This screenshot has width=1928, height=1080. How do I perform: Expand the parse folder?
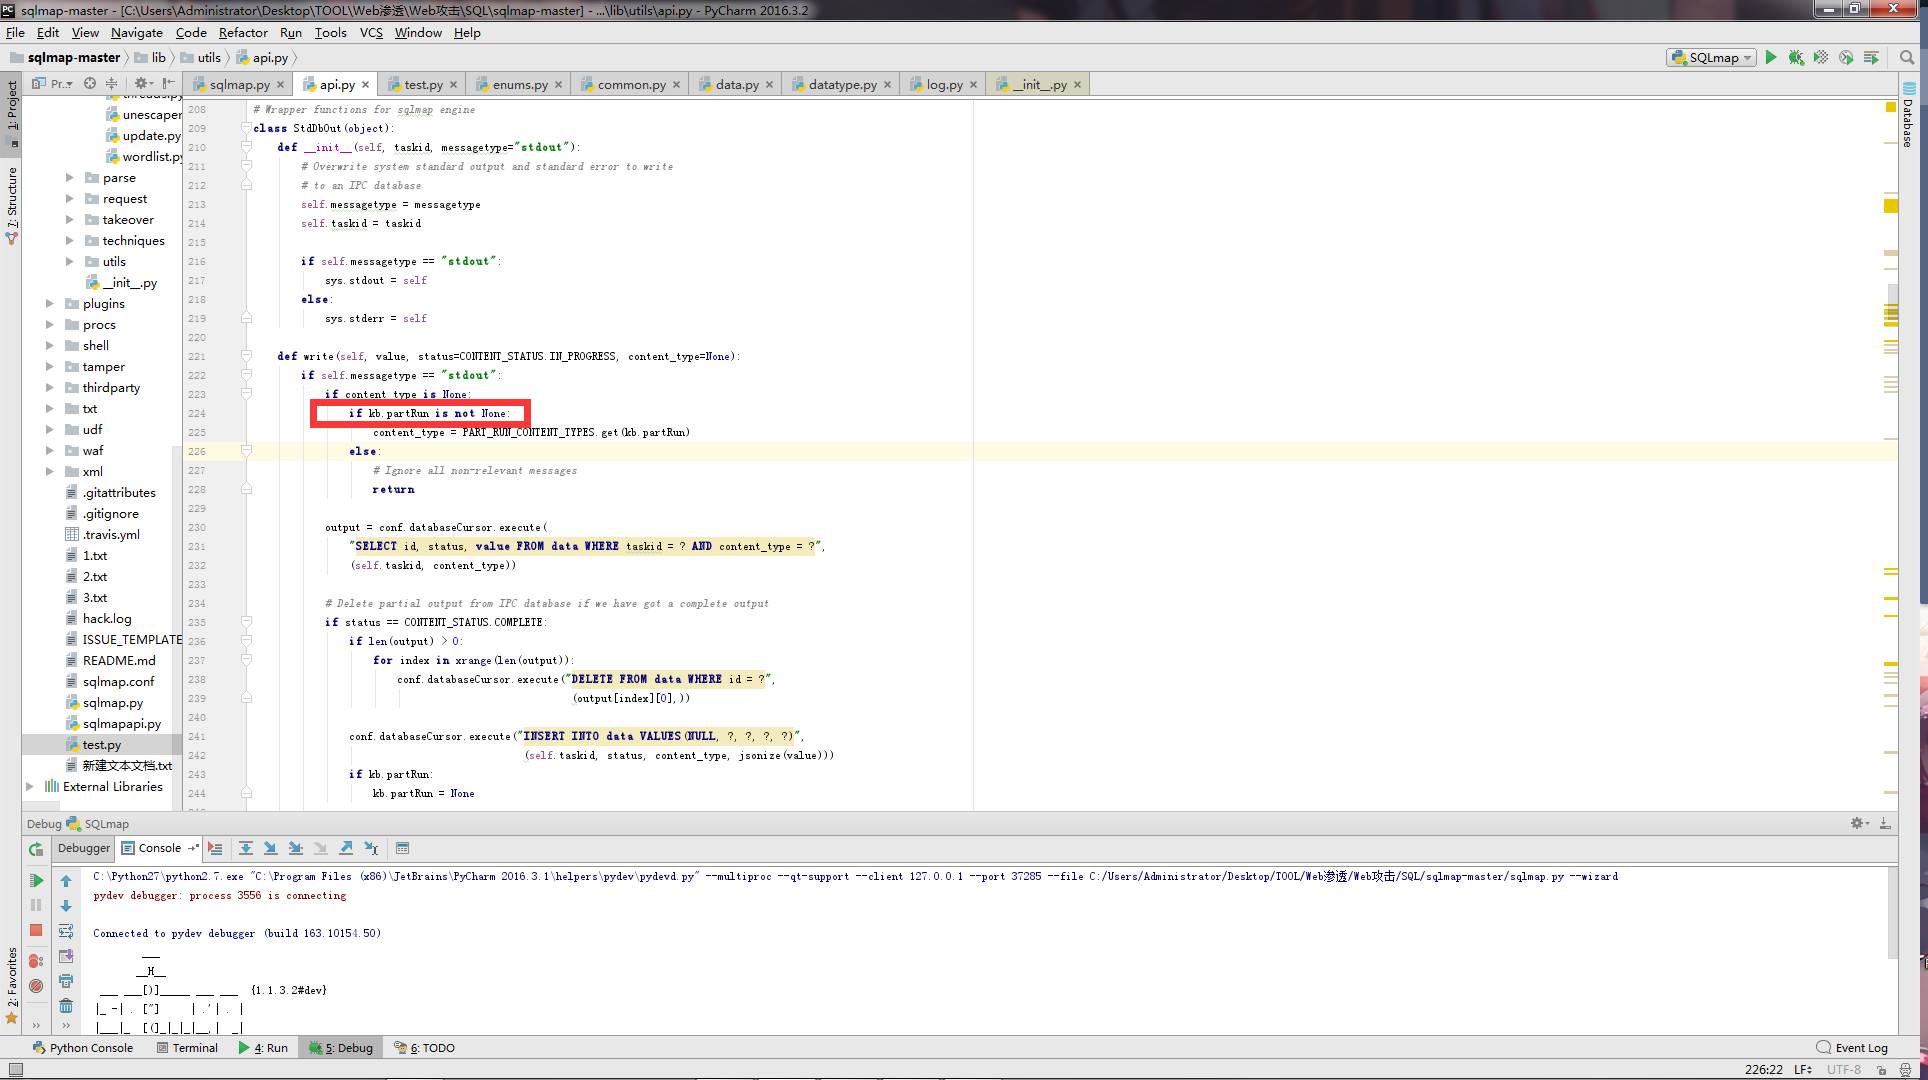pyautogui.click(x=70, y=178)
